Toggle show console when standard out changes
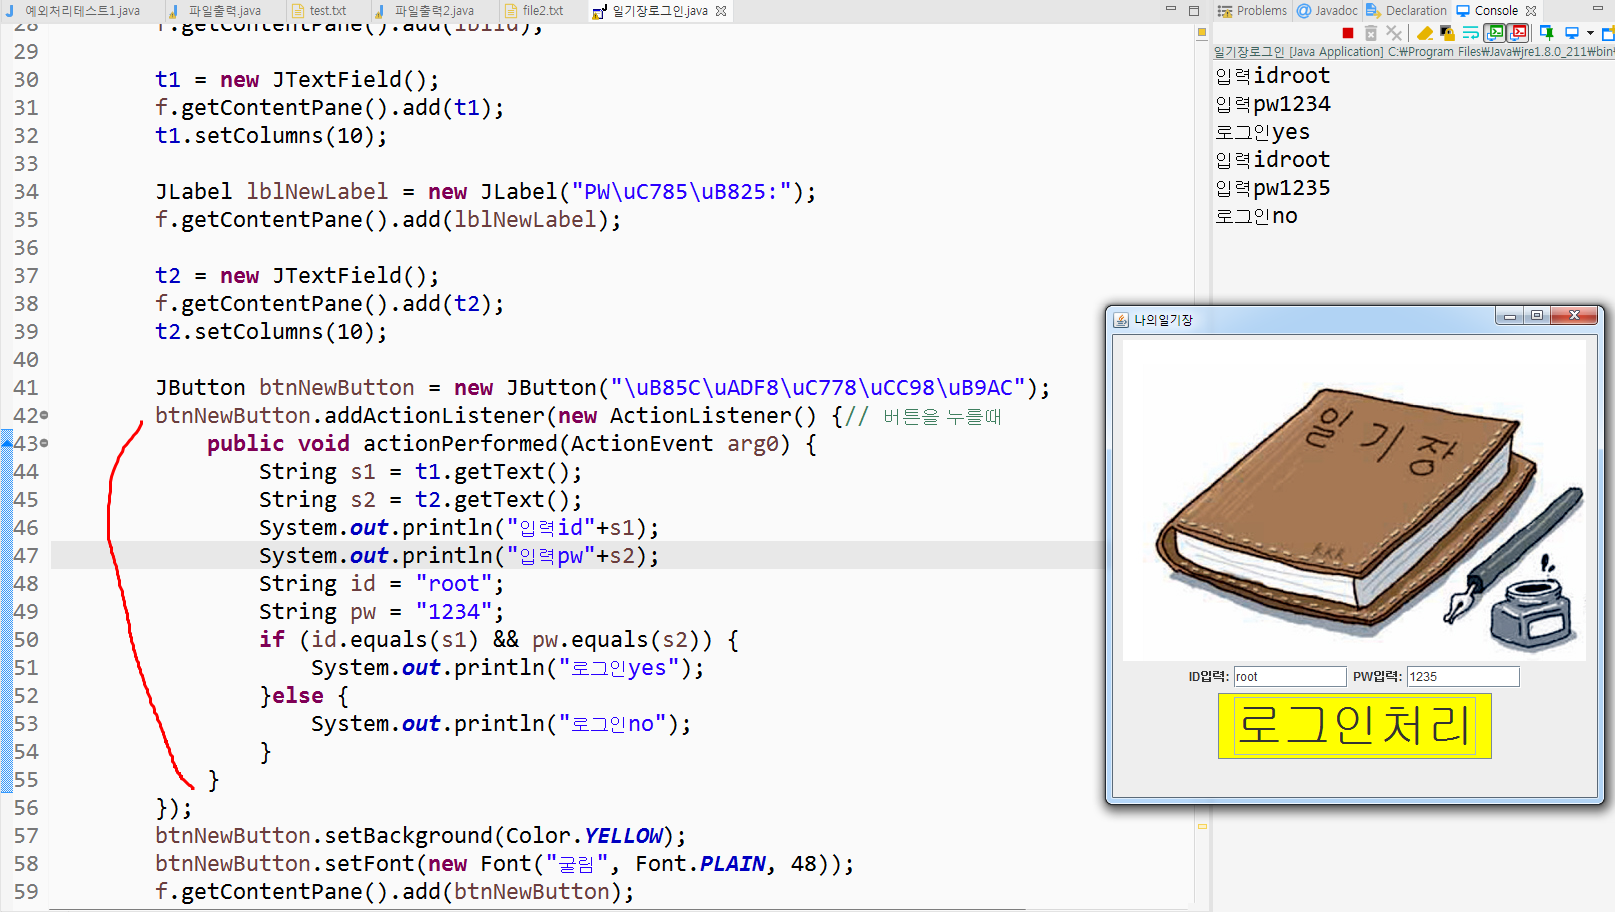Screen dimensions: 1615x912 (1495, 33)
